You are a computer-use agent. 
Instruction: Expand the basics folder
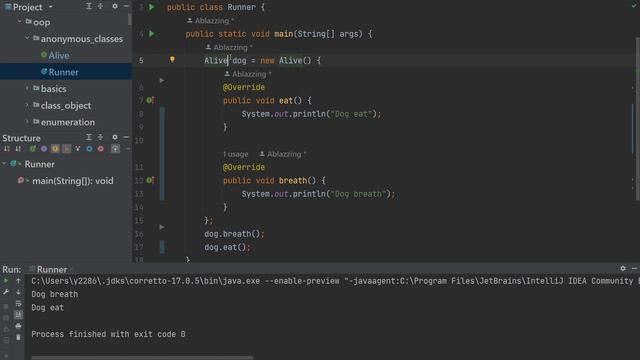(27, 88)
